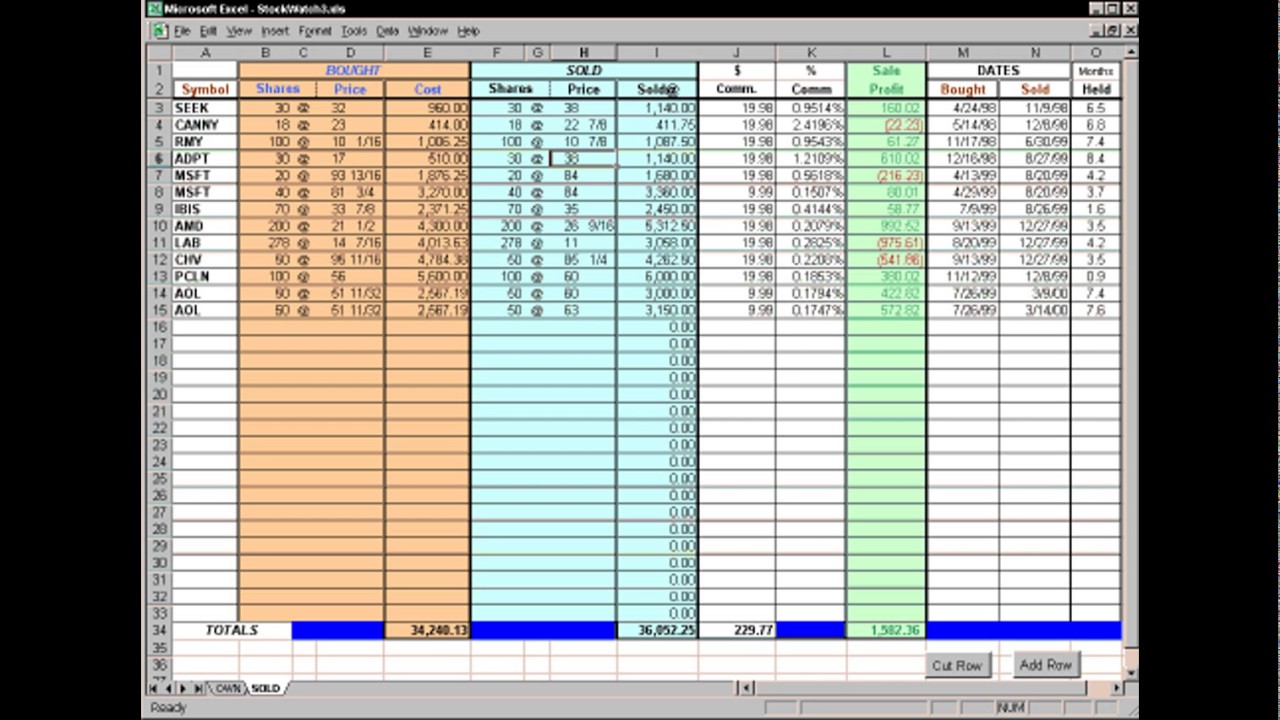This screenshot has width=1280, height=720.
Task: Click the IBIS symbol cell
Action: (205, 209)
